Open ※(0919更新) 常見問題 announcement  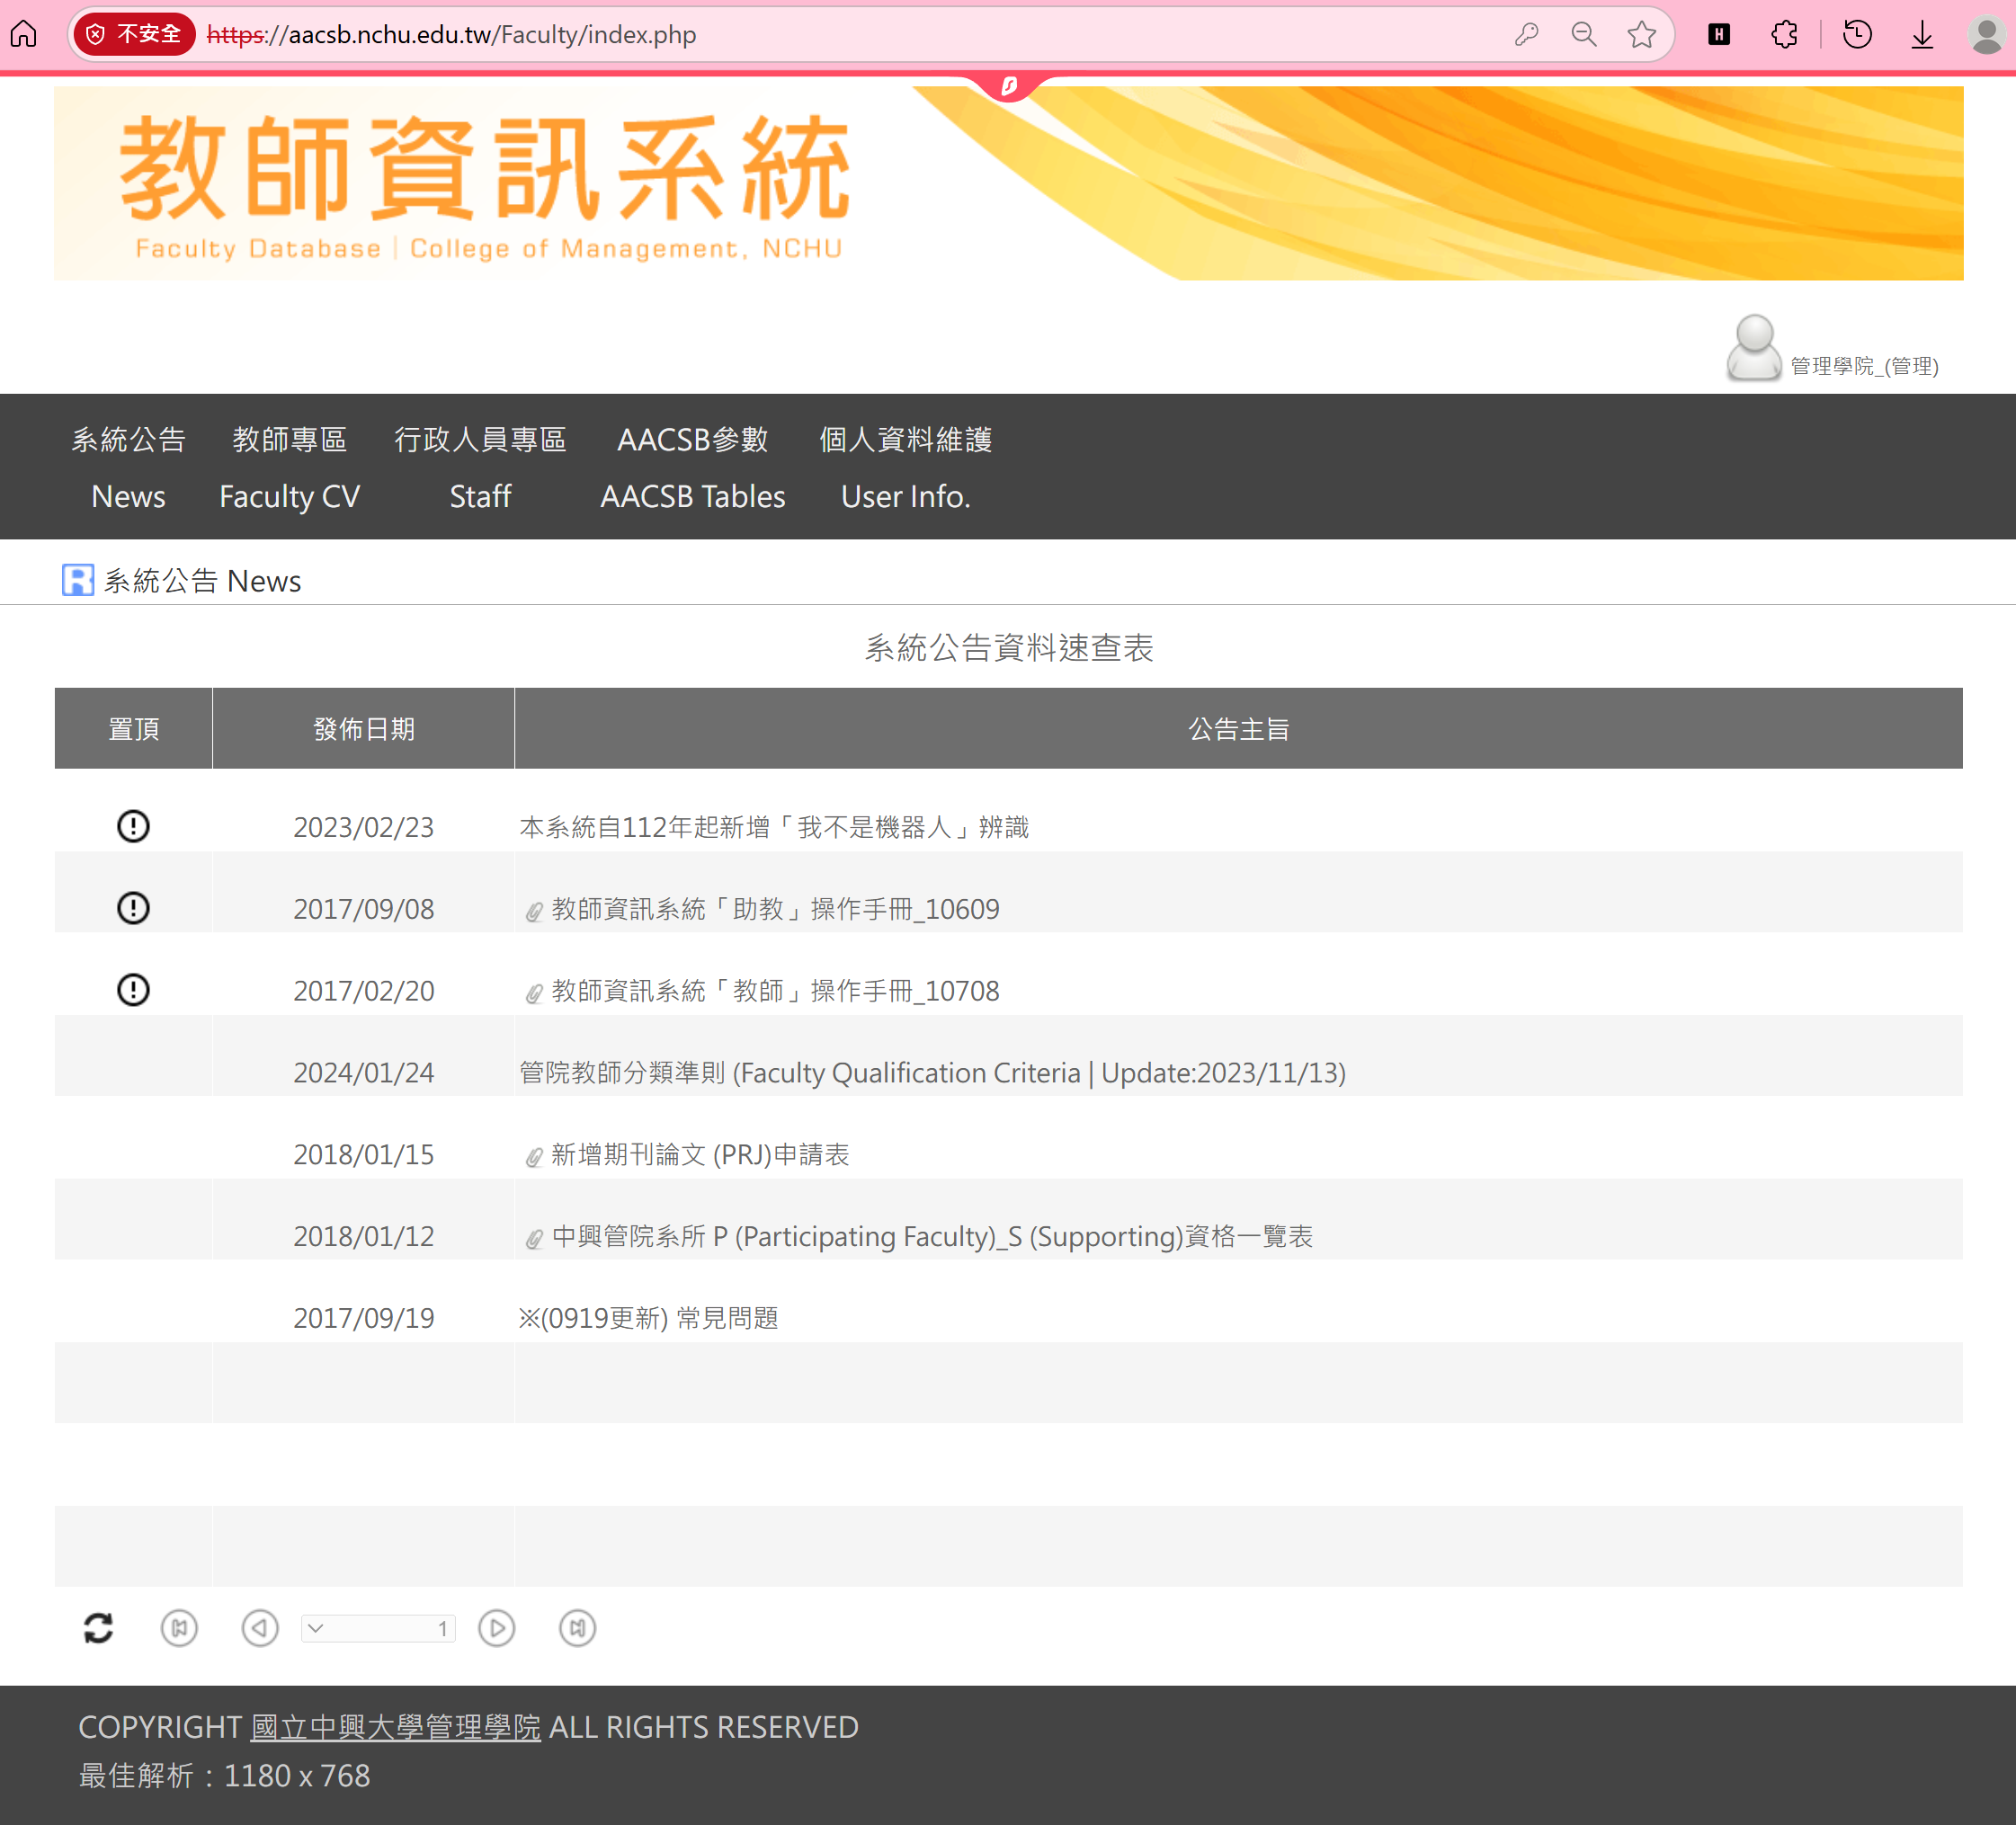(x=648, y=1319)
